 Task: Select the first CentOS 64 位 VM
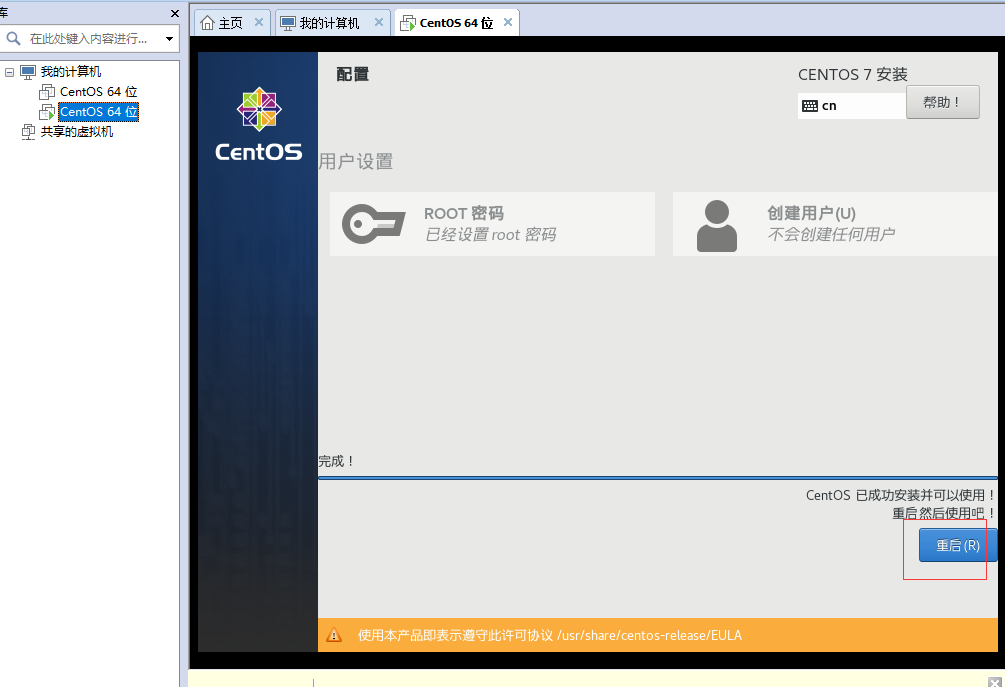99,92
